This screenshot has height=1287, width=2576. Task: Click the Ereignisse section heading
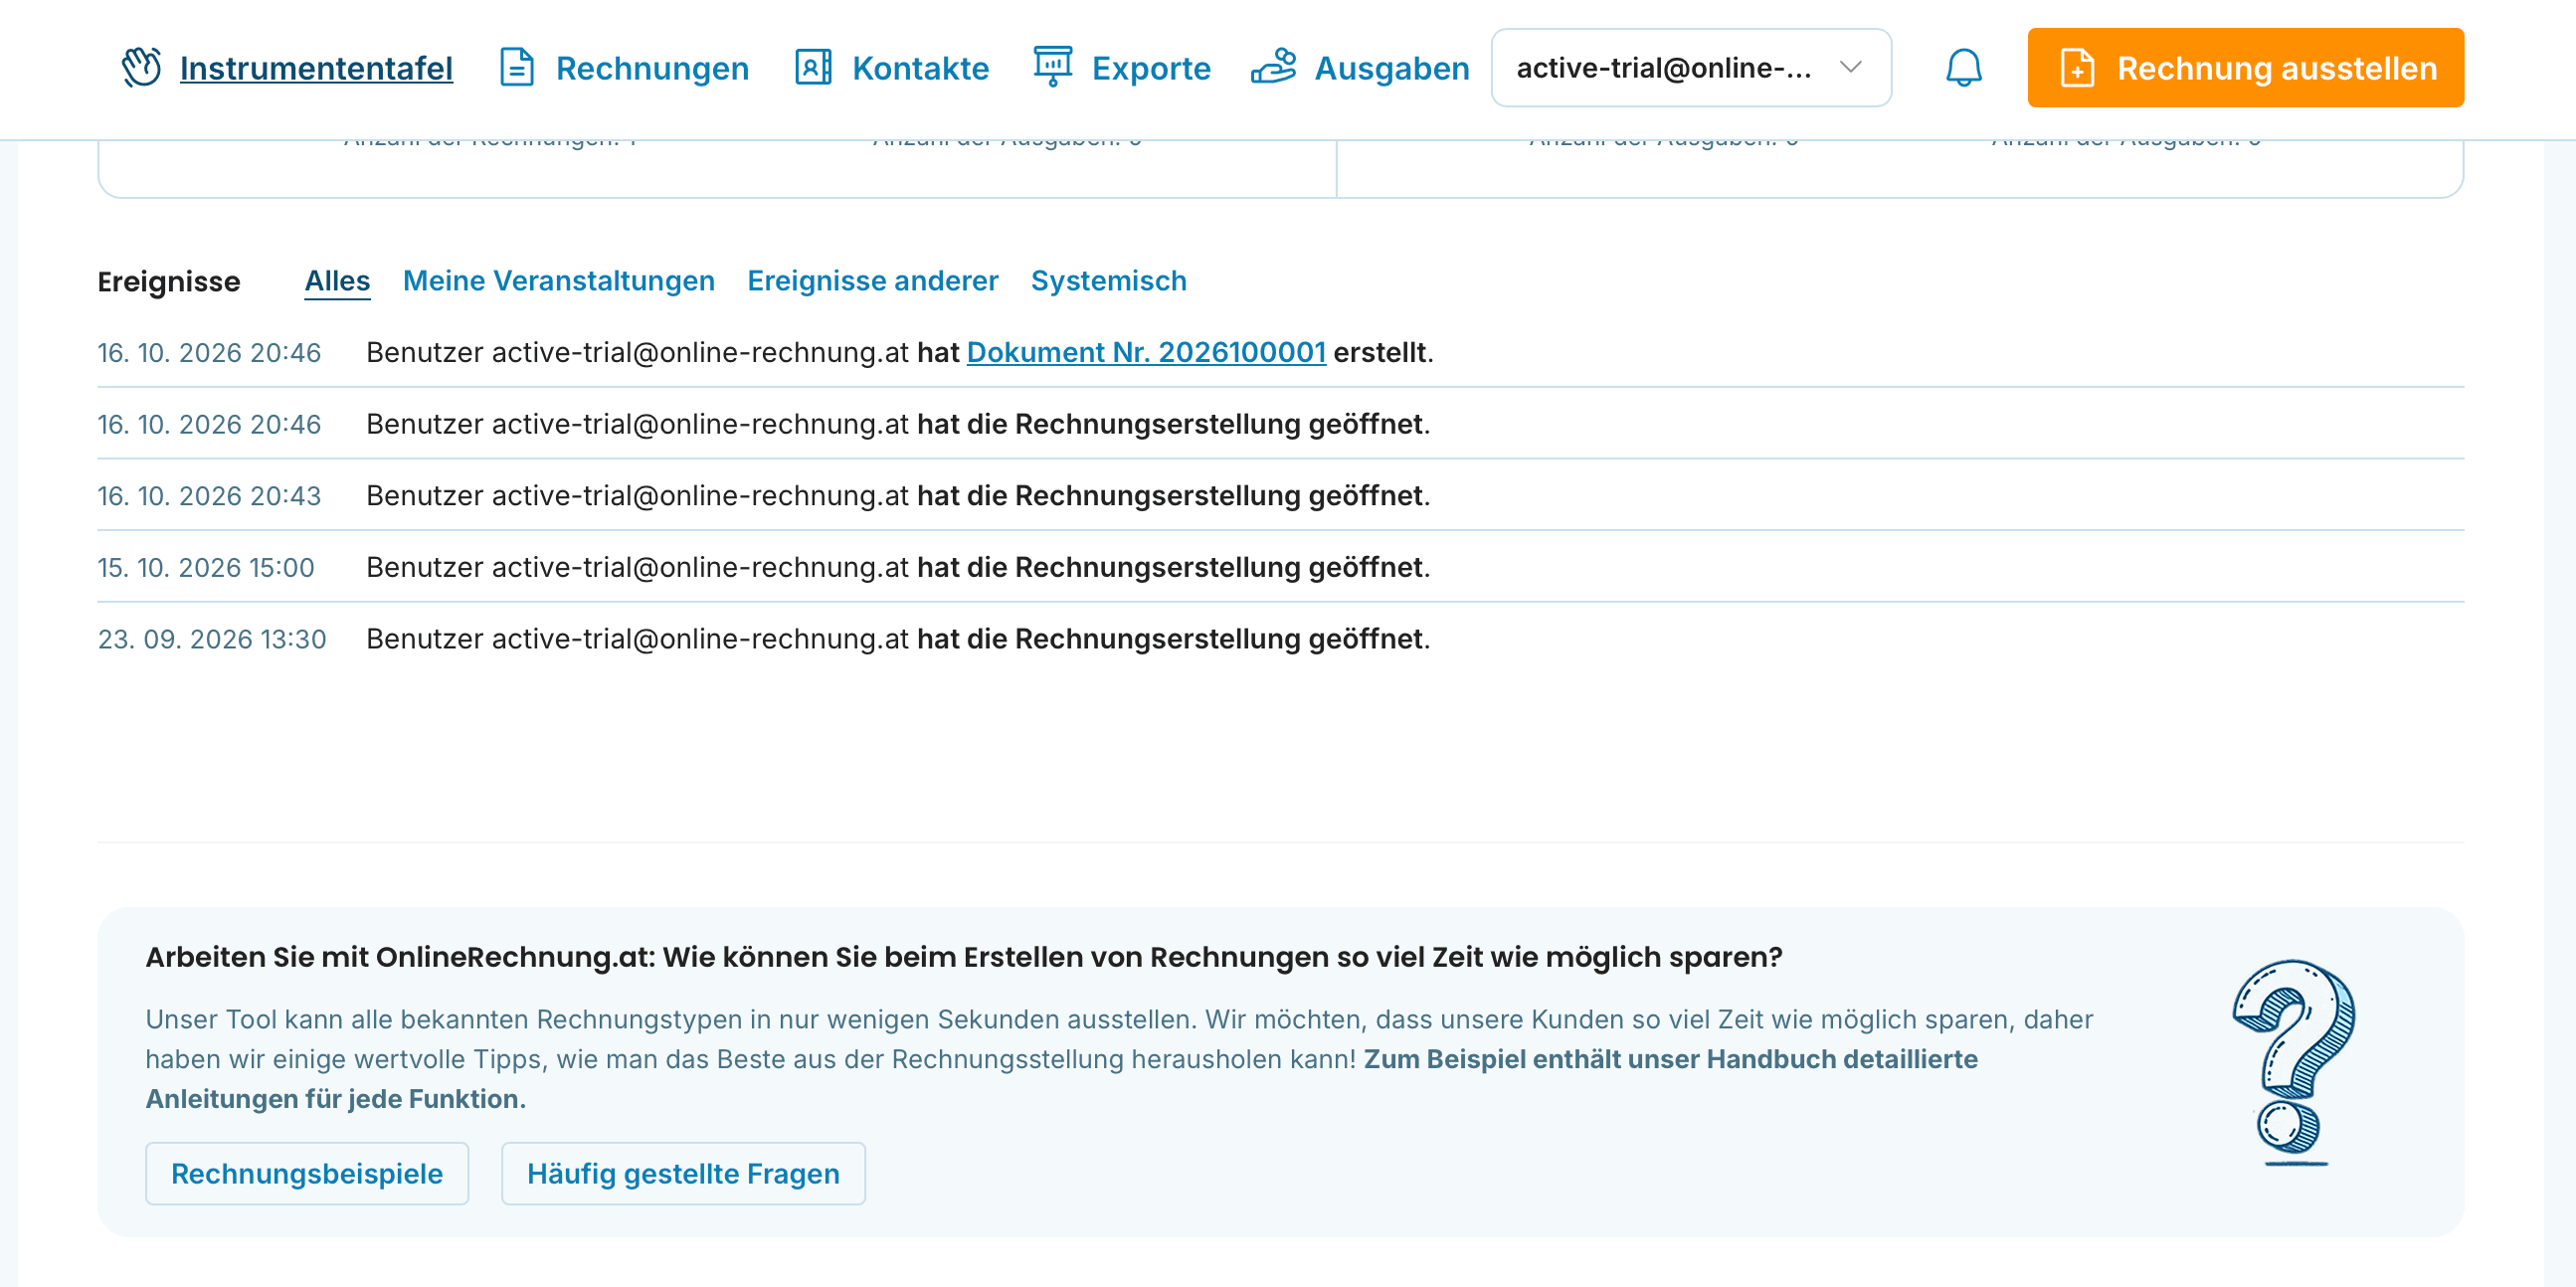(169, 282)
